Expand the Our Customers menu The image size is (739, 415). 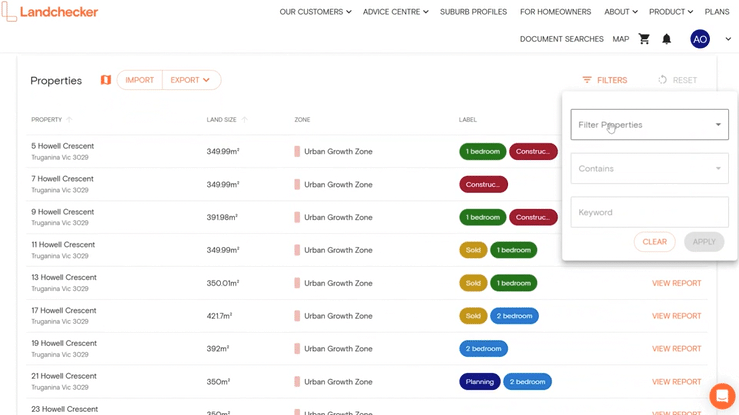[315, 12]
